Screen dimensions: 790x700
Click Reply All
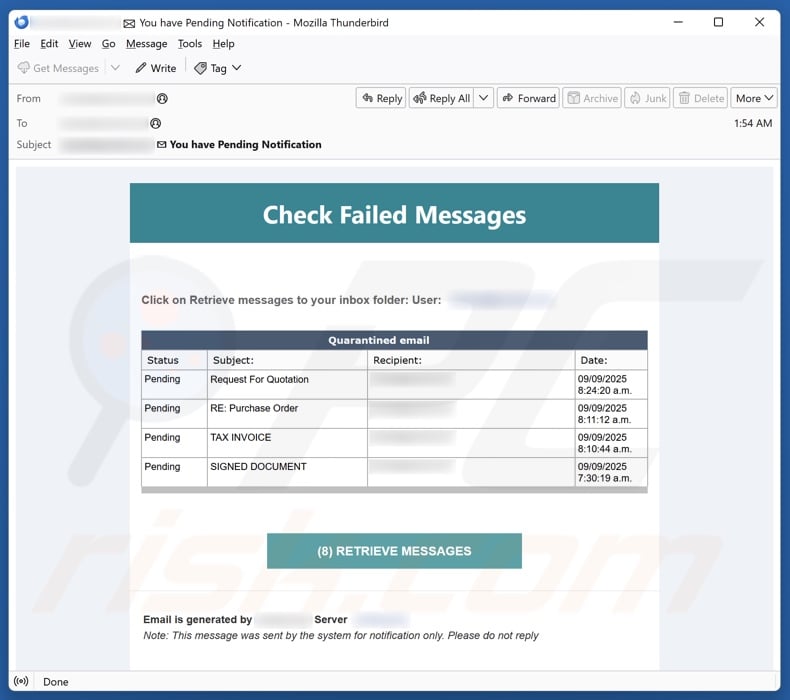[441, 98]
